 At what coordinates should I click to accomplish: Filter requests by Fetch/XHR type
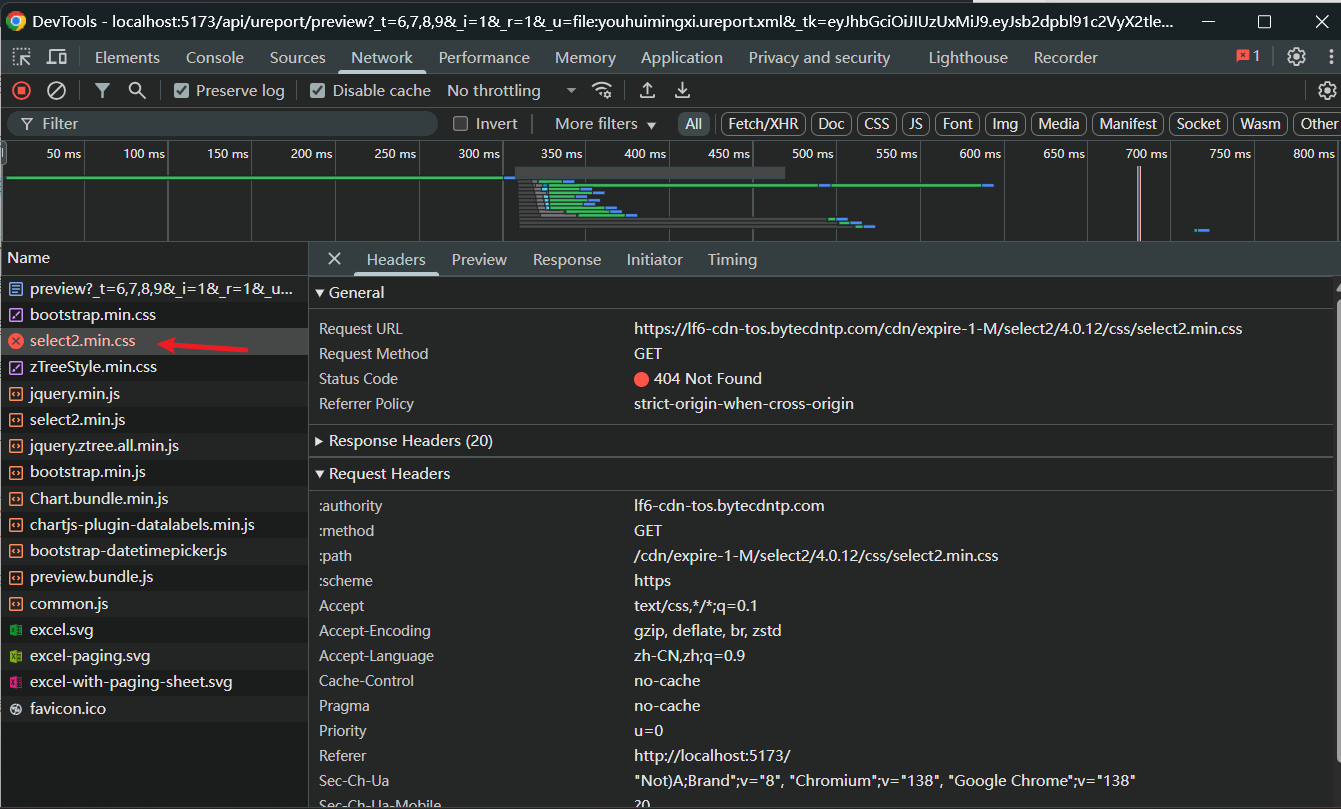point(763,124)
